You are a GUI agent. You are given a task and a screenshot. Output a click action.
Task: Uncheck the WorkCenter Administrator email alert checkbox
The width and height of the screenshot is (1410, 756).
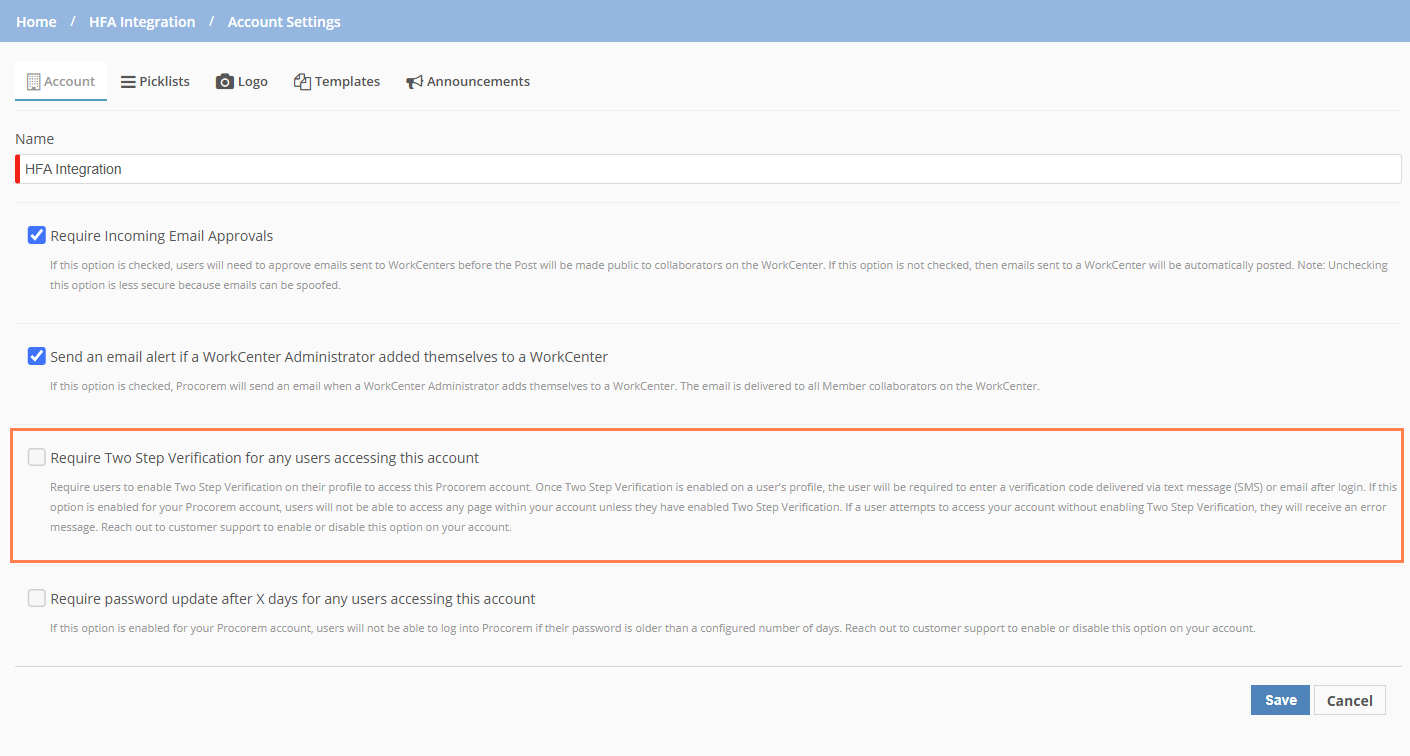click(37, 356)
